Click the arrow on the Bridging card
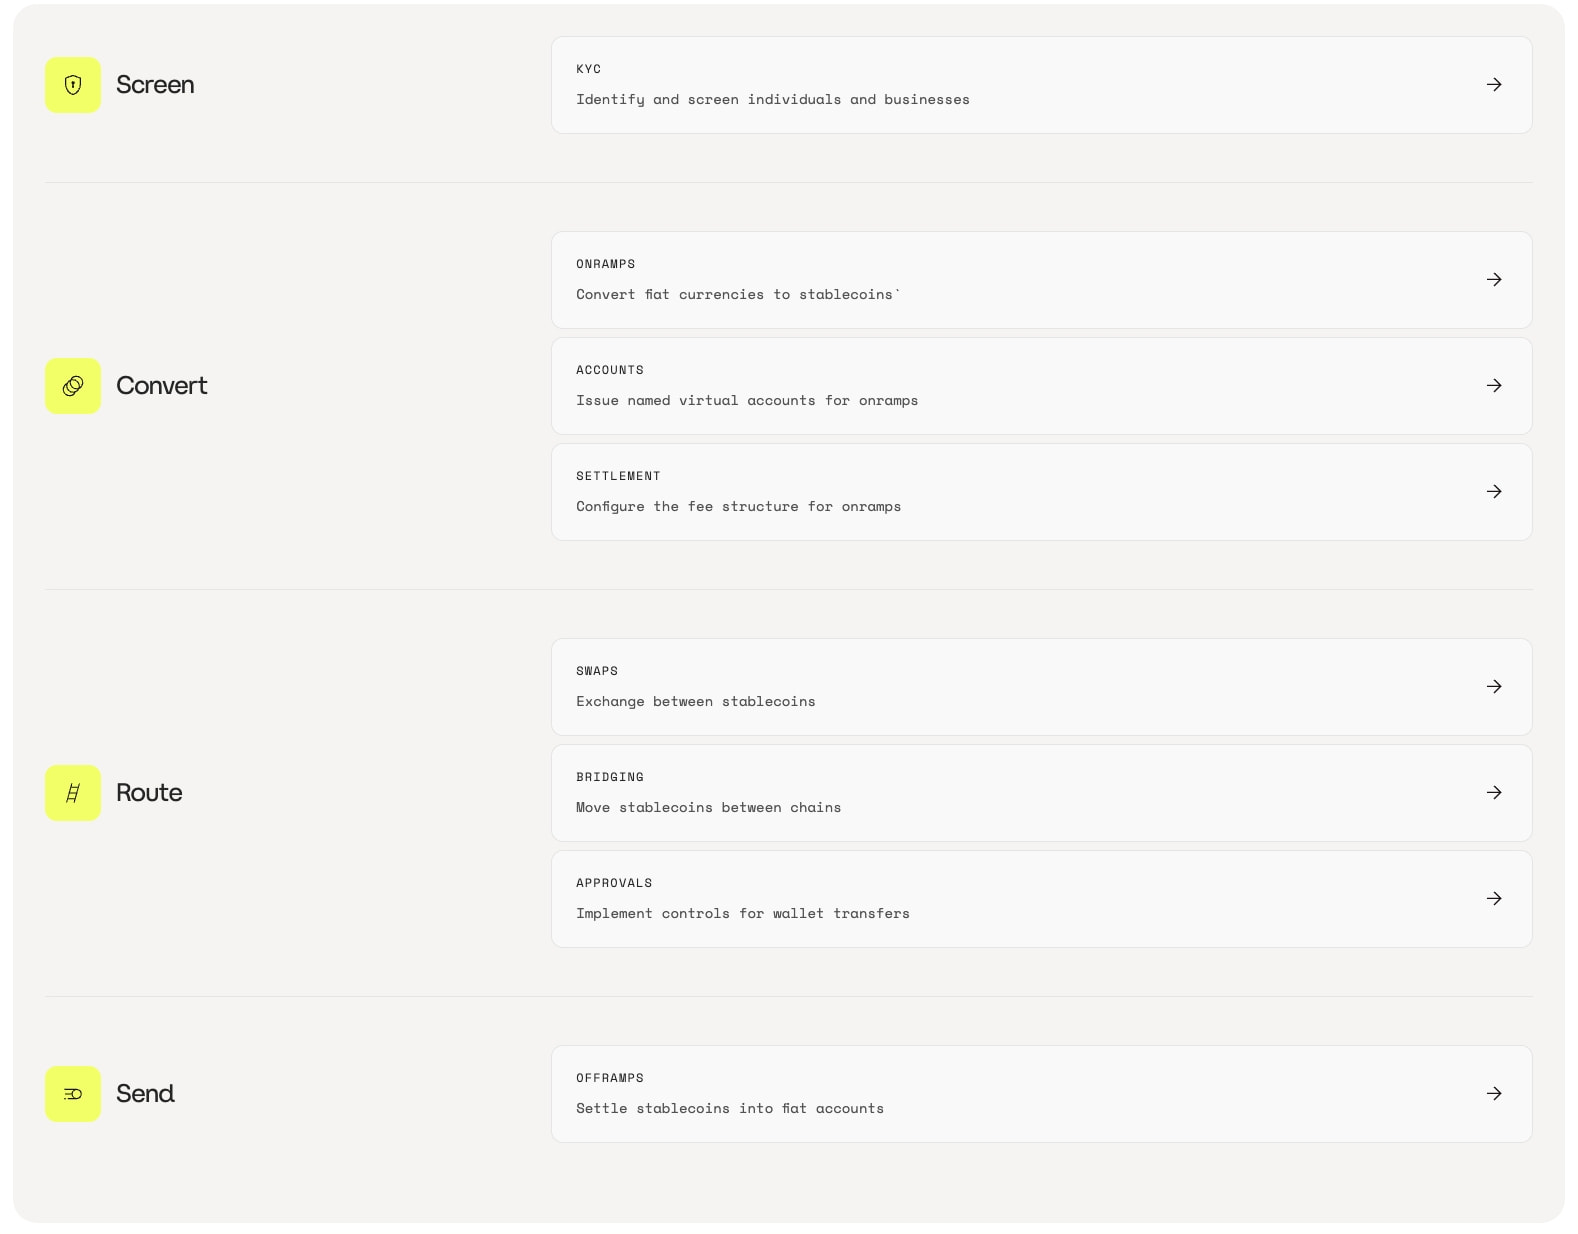 point(1494,793)
